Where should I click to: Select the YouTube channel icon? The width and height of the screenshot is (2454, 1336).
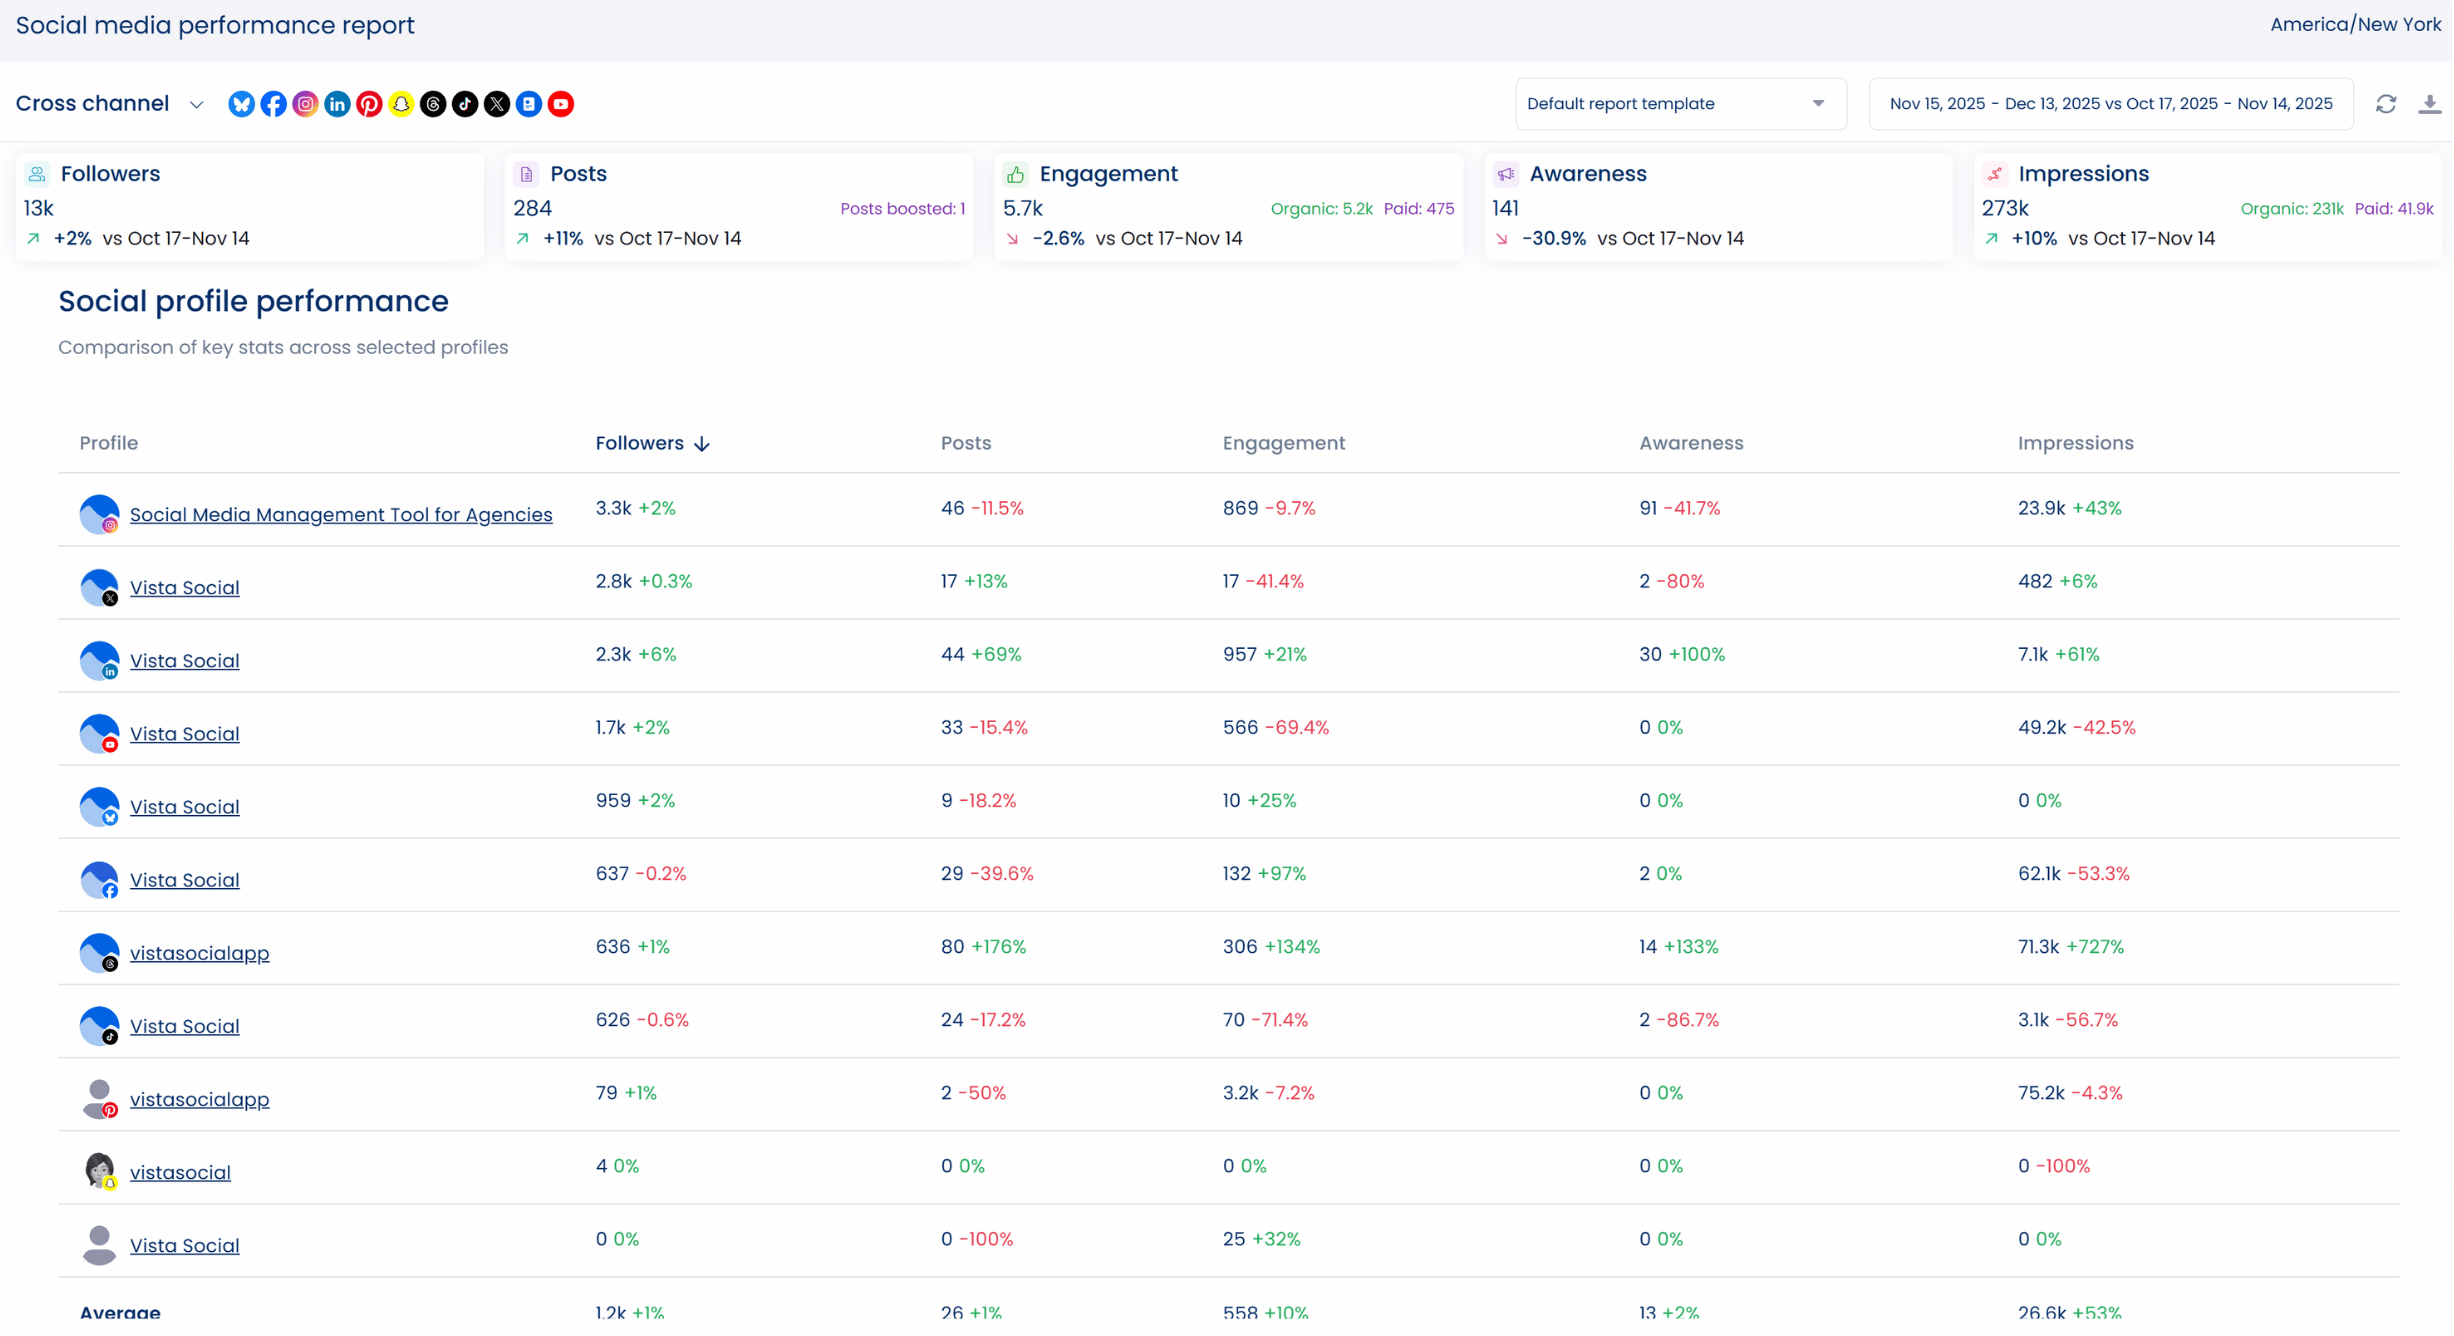(x=561, y=104)
